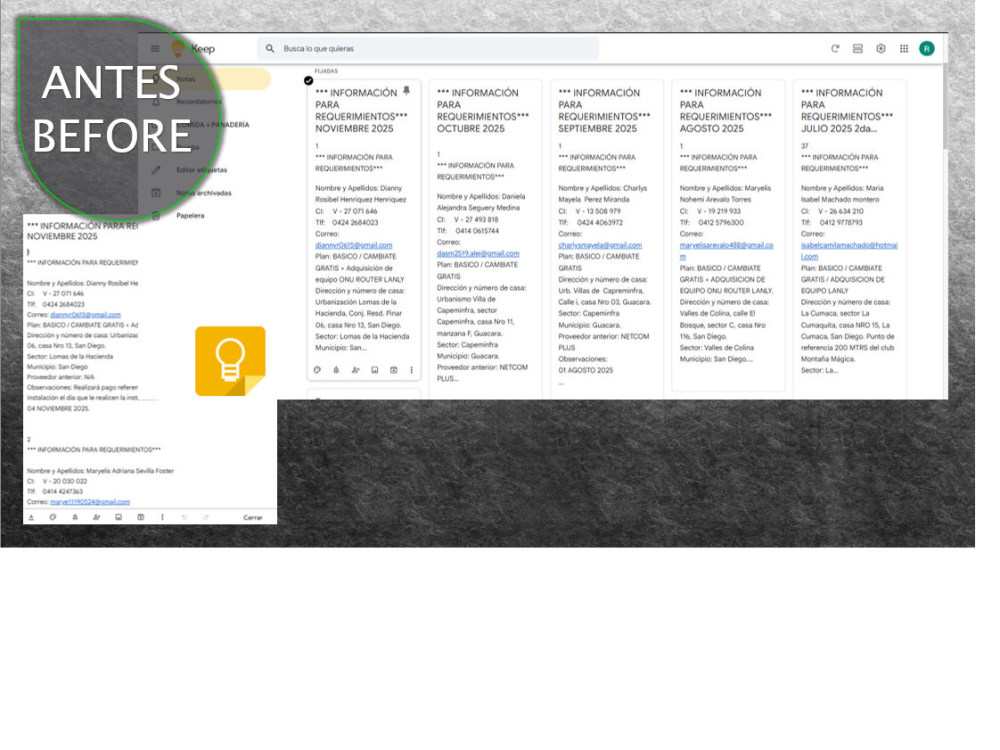Viewport: 1000px width, 750px height.
Task: Click undo arrow in open note editor
Action: point(184,517)
